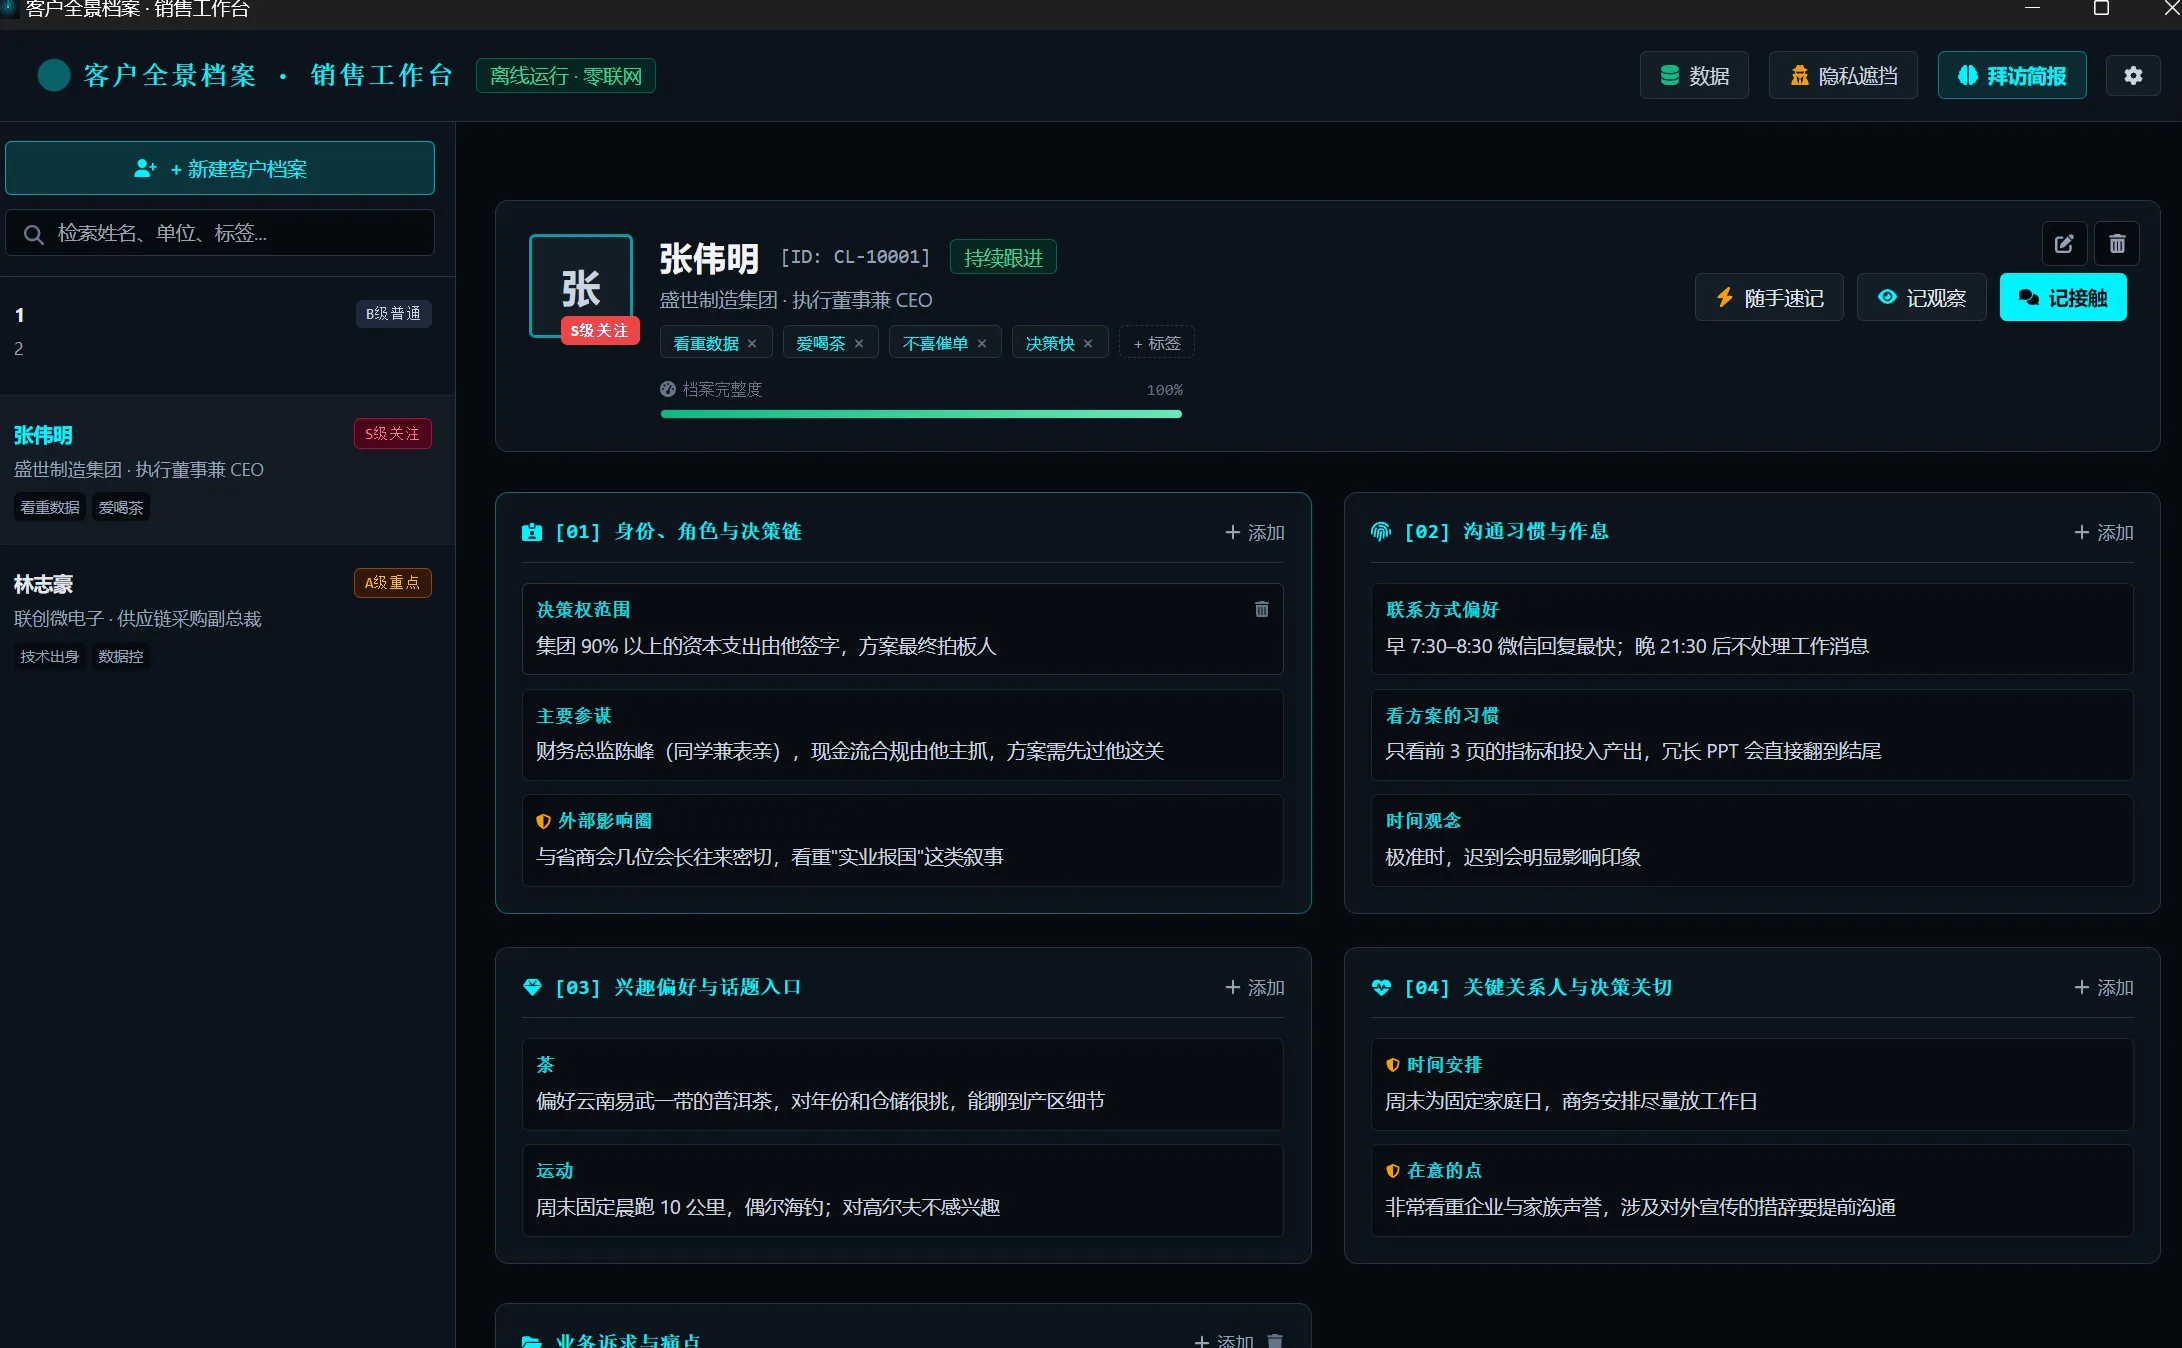
Task: Click the gem icon of section [03]
Action: [532, 987]
